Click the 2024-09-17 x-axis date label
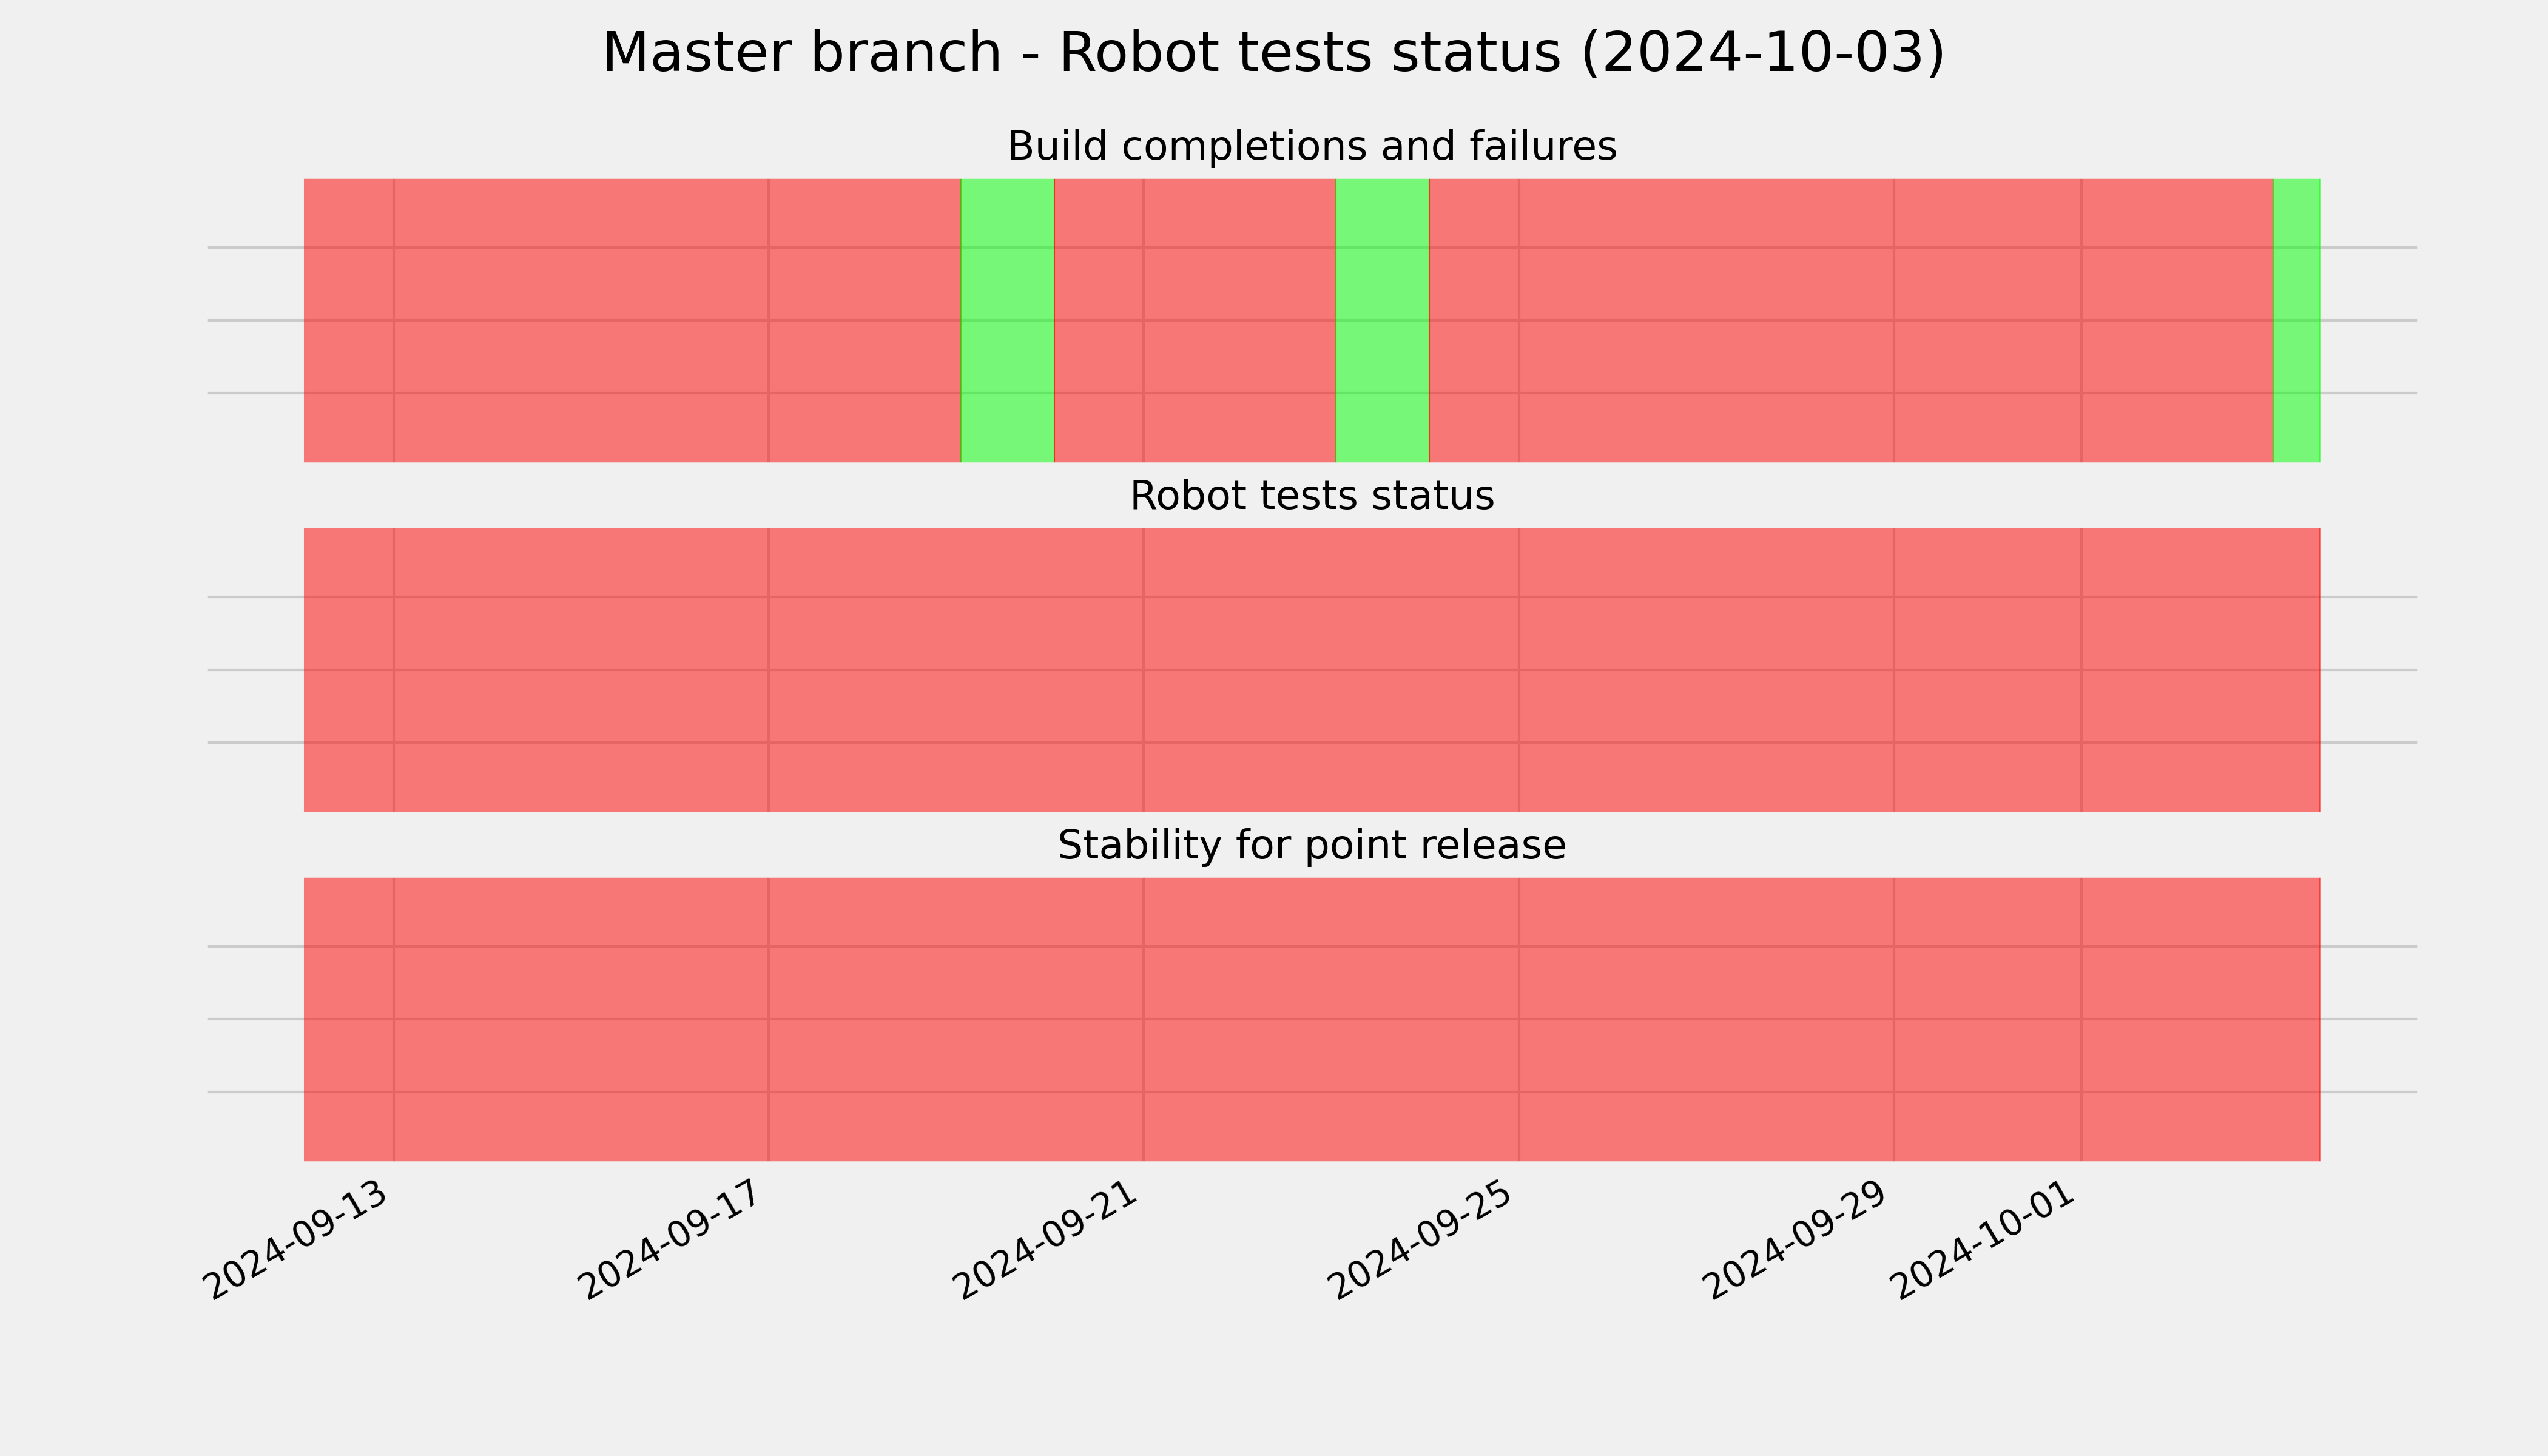Viewport: 2548px width, 1456px height. tap(672, 1240)
